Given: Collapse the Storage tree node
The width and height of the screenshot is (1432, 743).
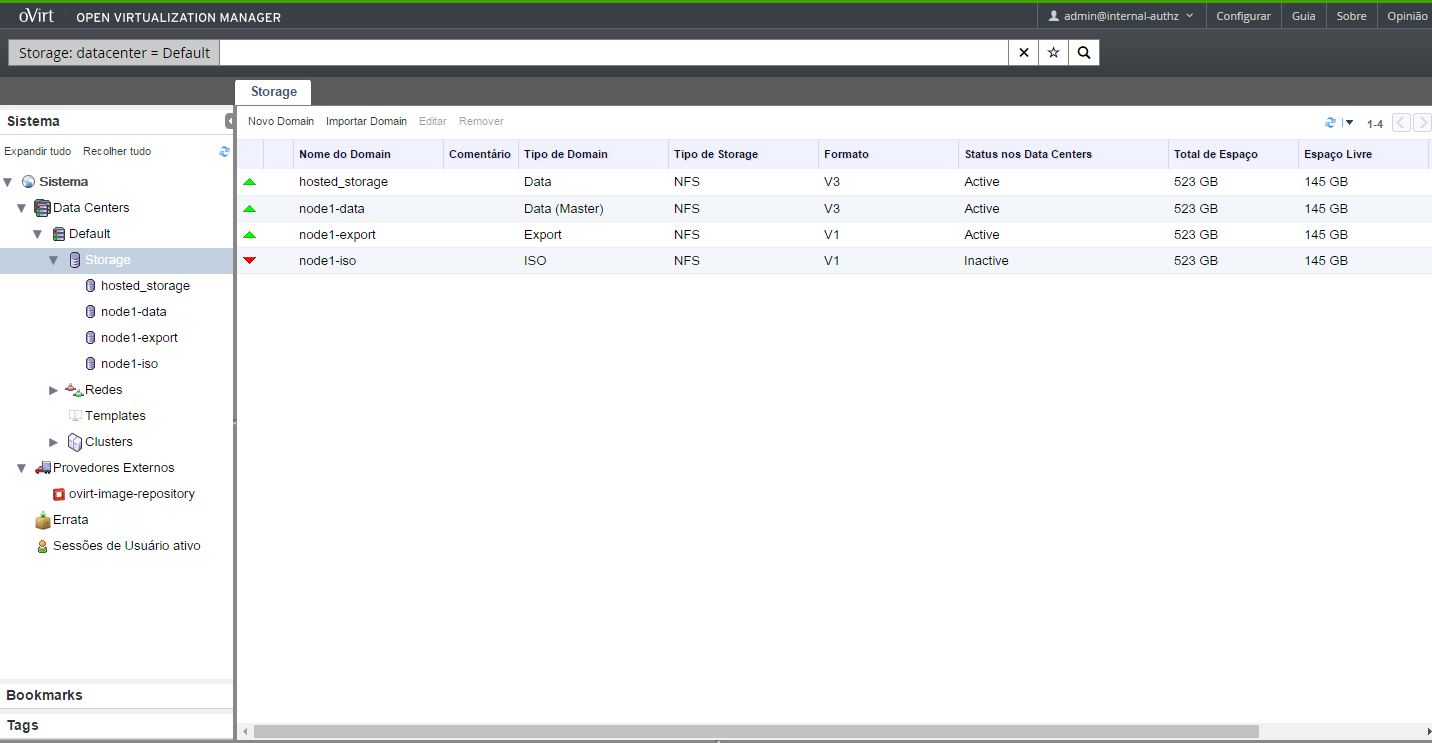Looking at the screenshot, I should pos(54,260).
